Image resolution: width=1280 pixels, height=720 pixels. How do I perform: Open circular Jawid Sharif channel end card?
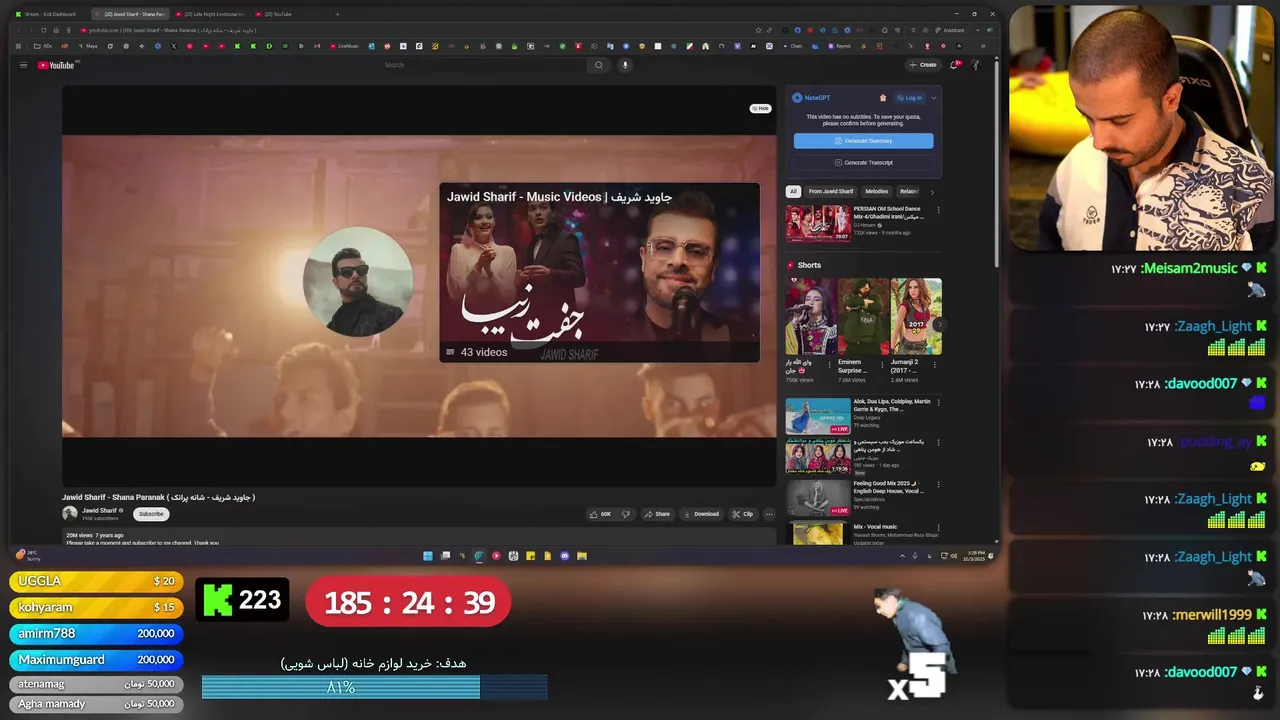tap(358, 281)
